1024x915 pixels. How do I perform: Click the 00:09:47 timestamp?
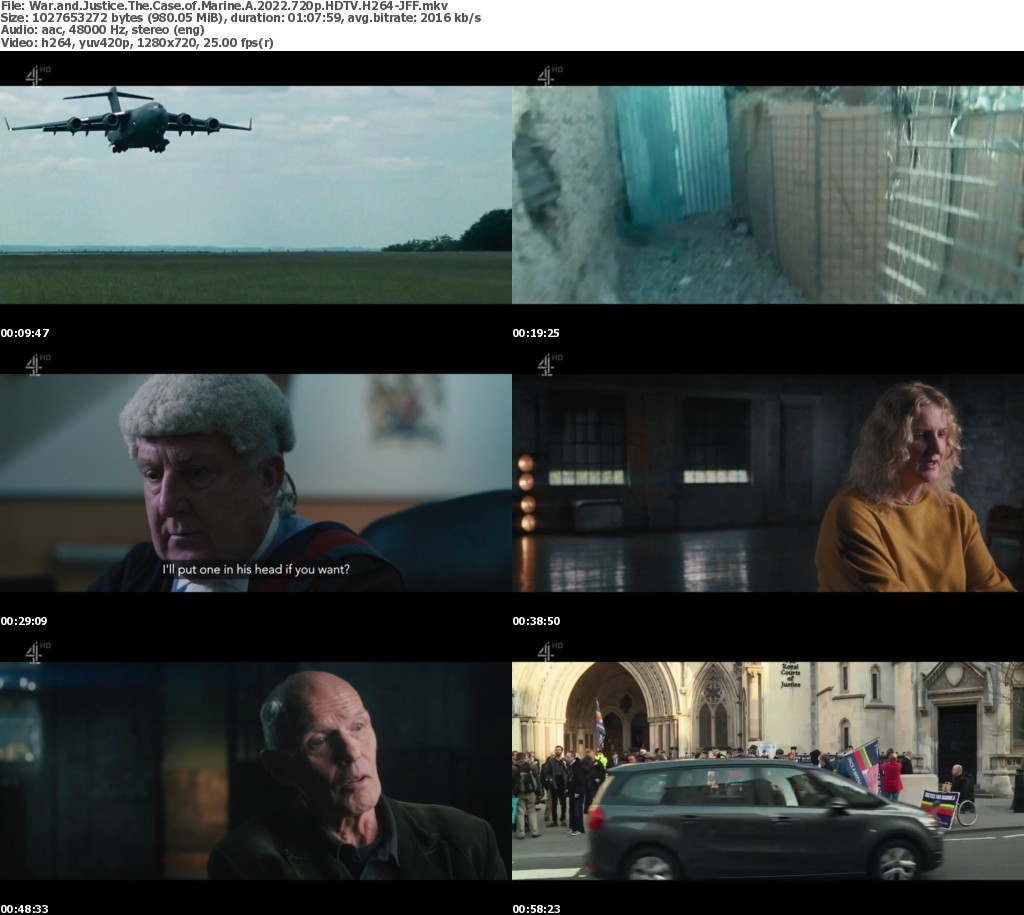(x=25, y=333)
